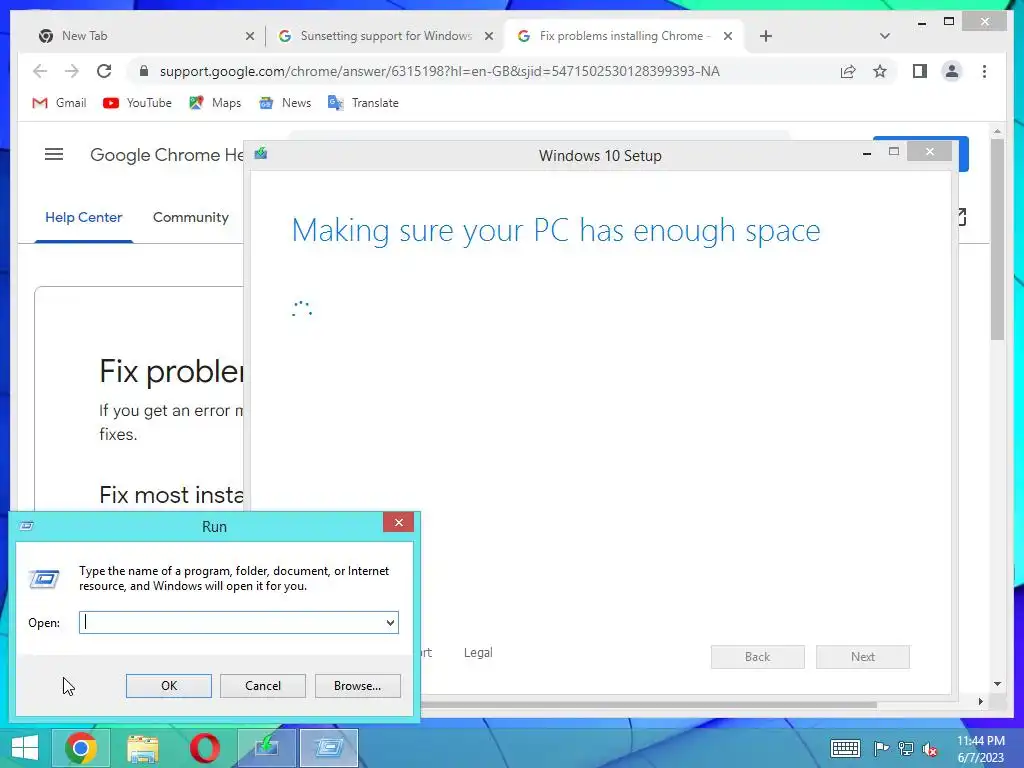
Task: Click the muted volume tray icon
Action: click(x=930, y=749)
